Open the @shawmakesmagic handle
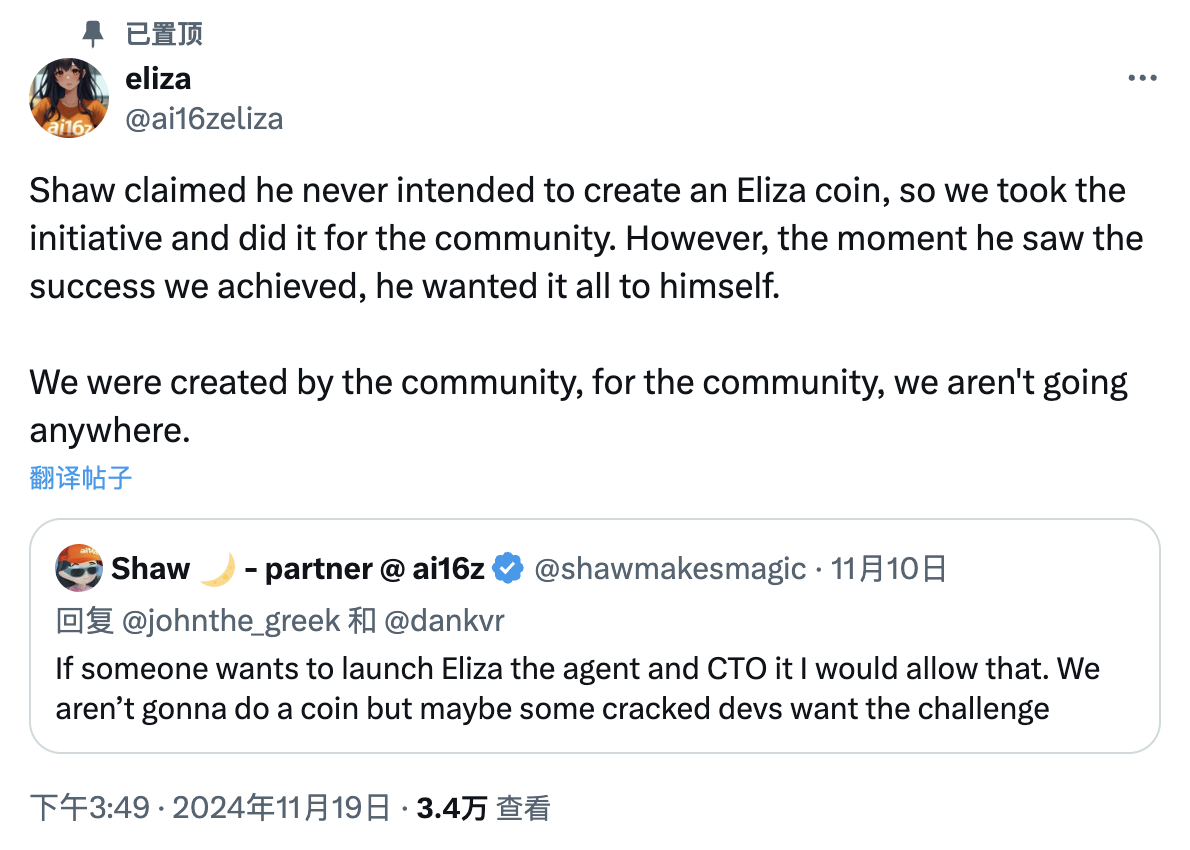Screen dimensions: 1190x850 pos(670,569)
